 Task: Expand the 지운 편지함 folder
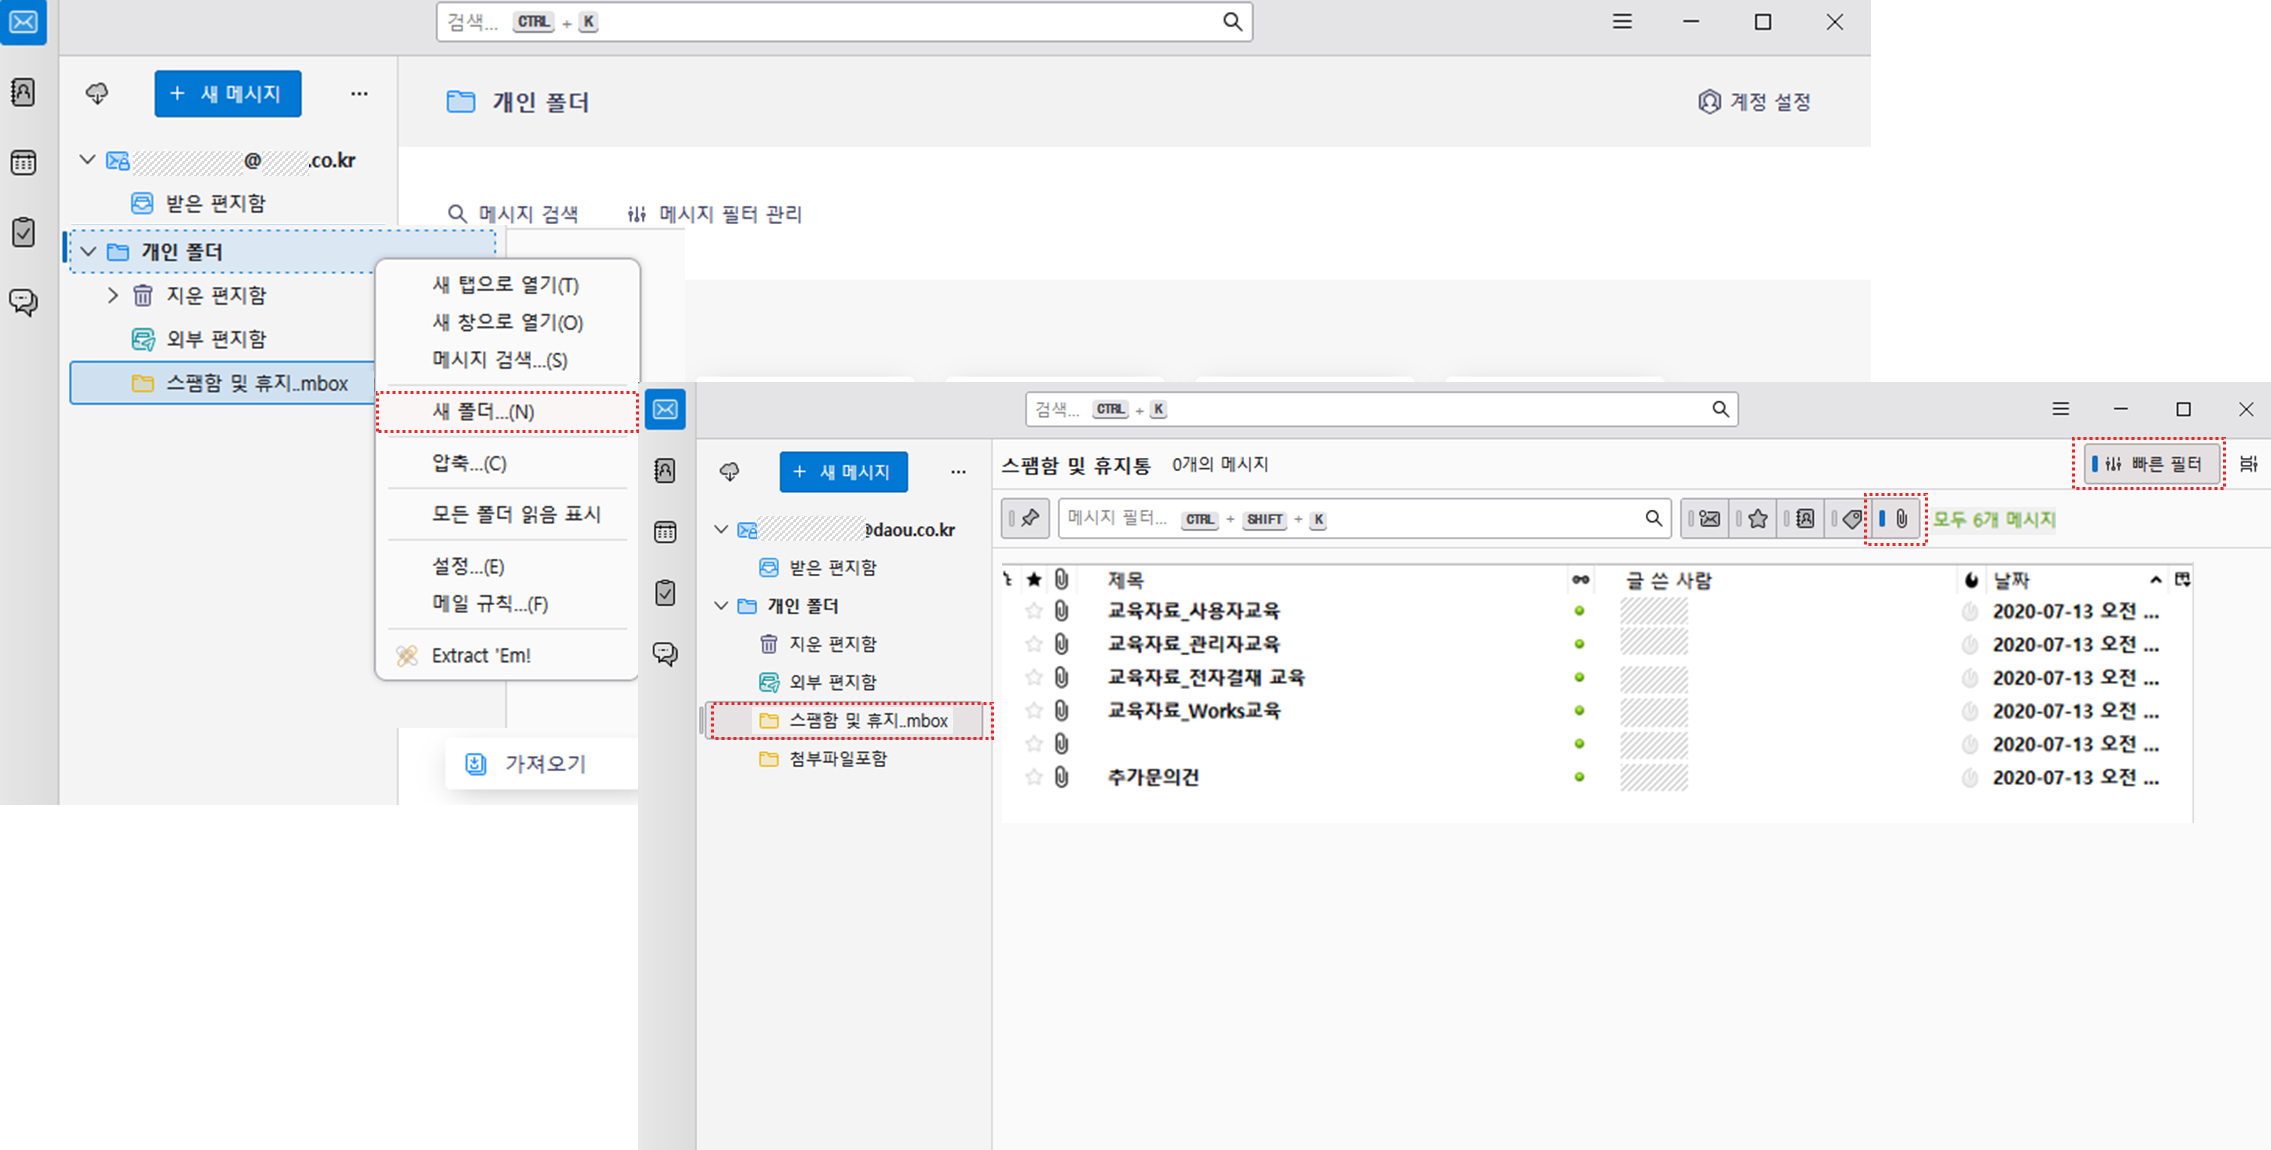click(x=113, y=295)
